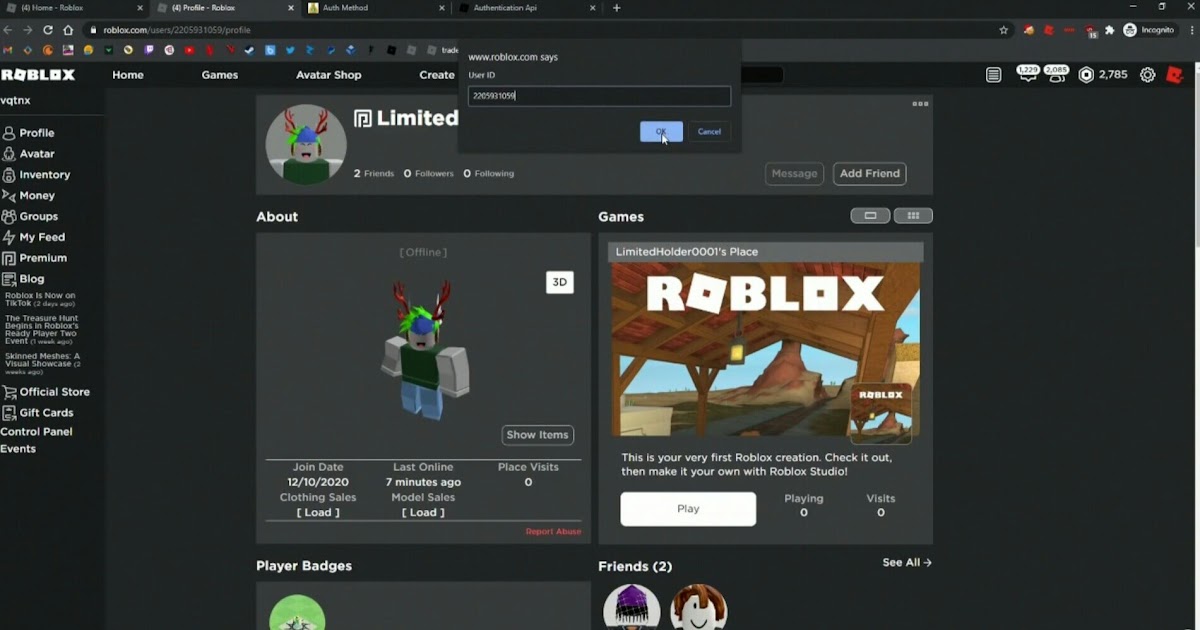Viewport: 1200px width, 630px height.
Task: Switch games to grid view
Action: pyautogui.click(x=913, y=216)
